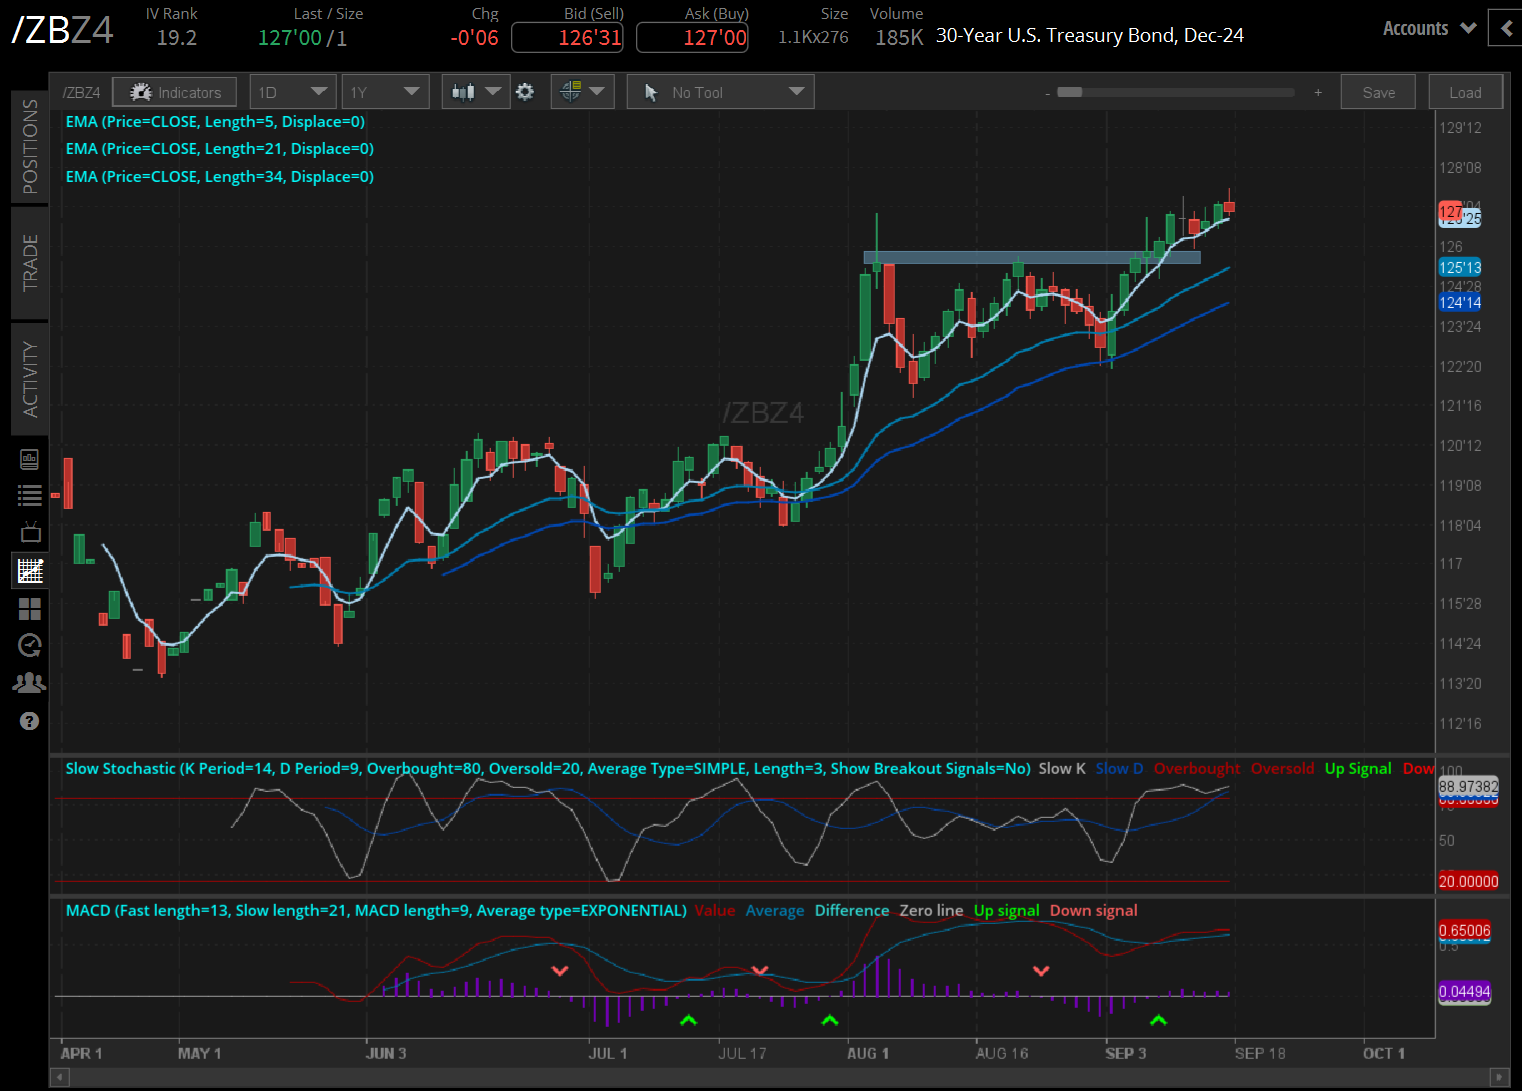Click the EMA Length=5 study label
1522x1091 pixels.
(x=215, y=122)
